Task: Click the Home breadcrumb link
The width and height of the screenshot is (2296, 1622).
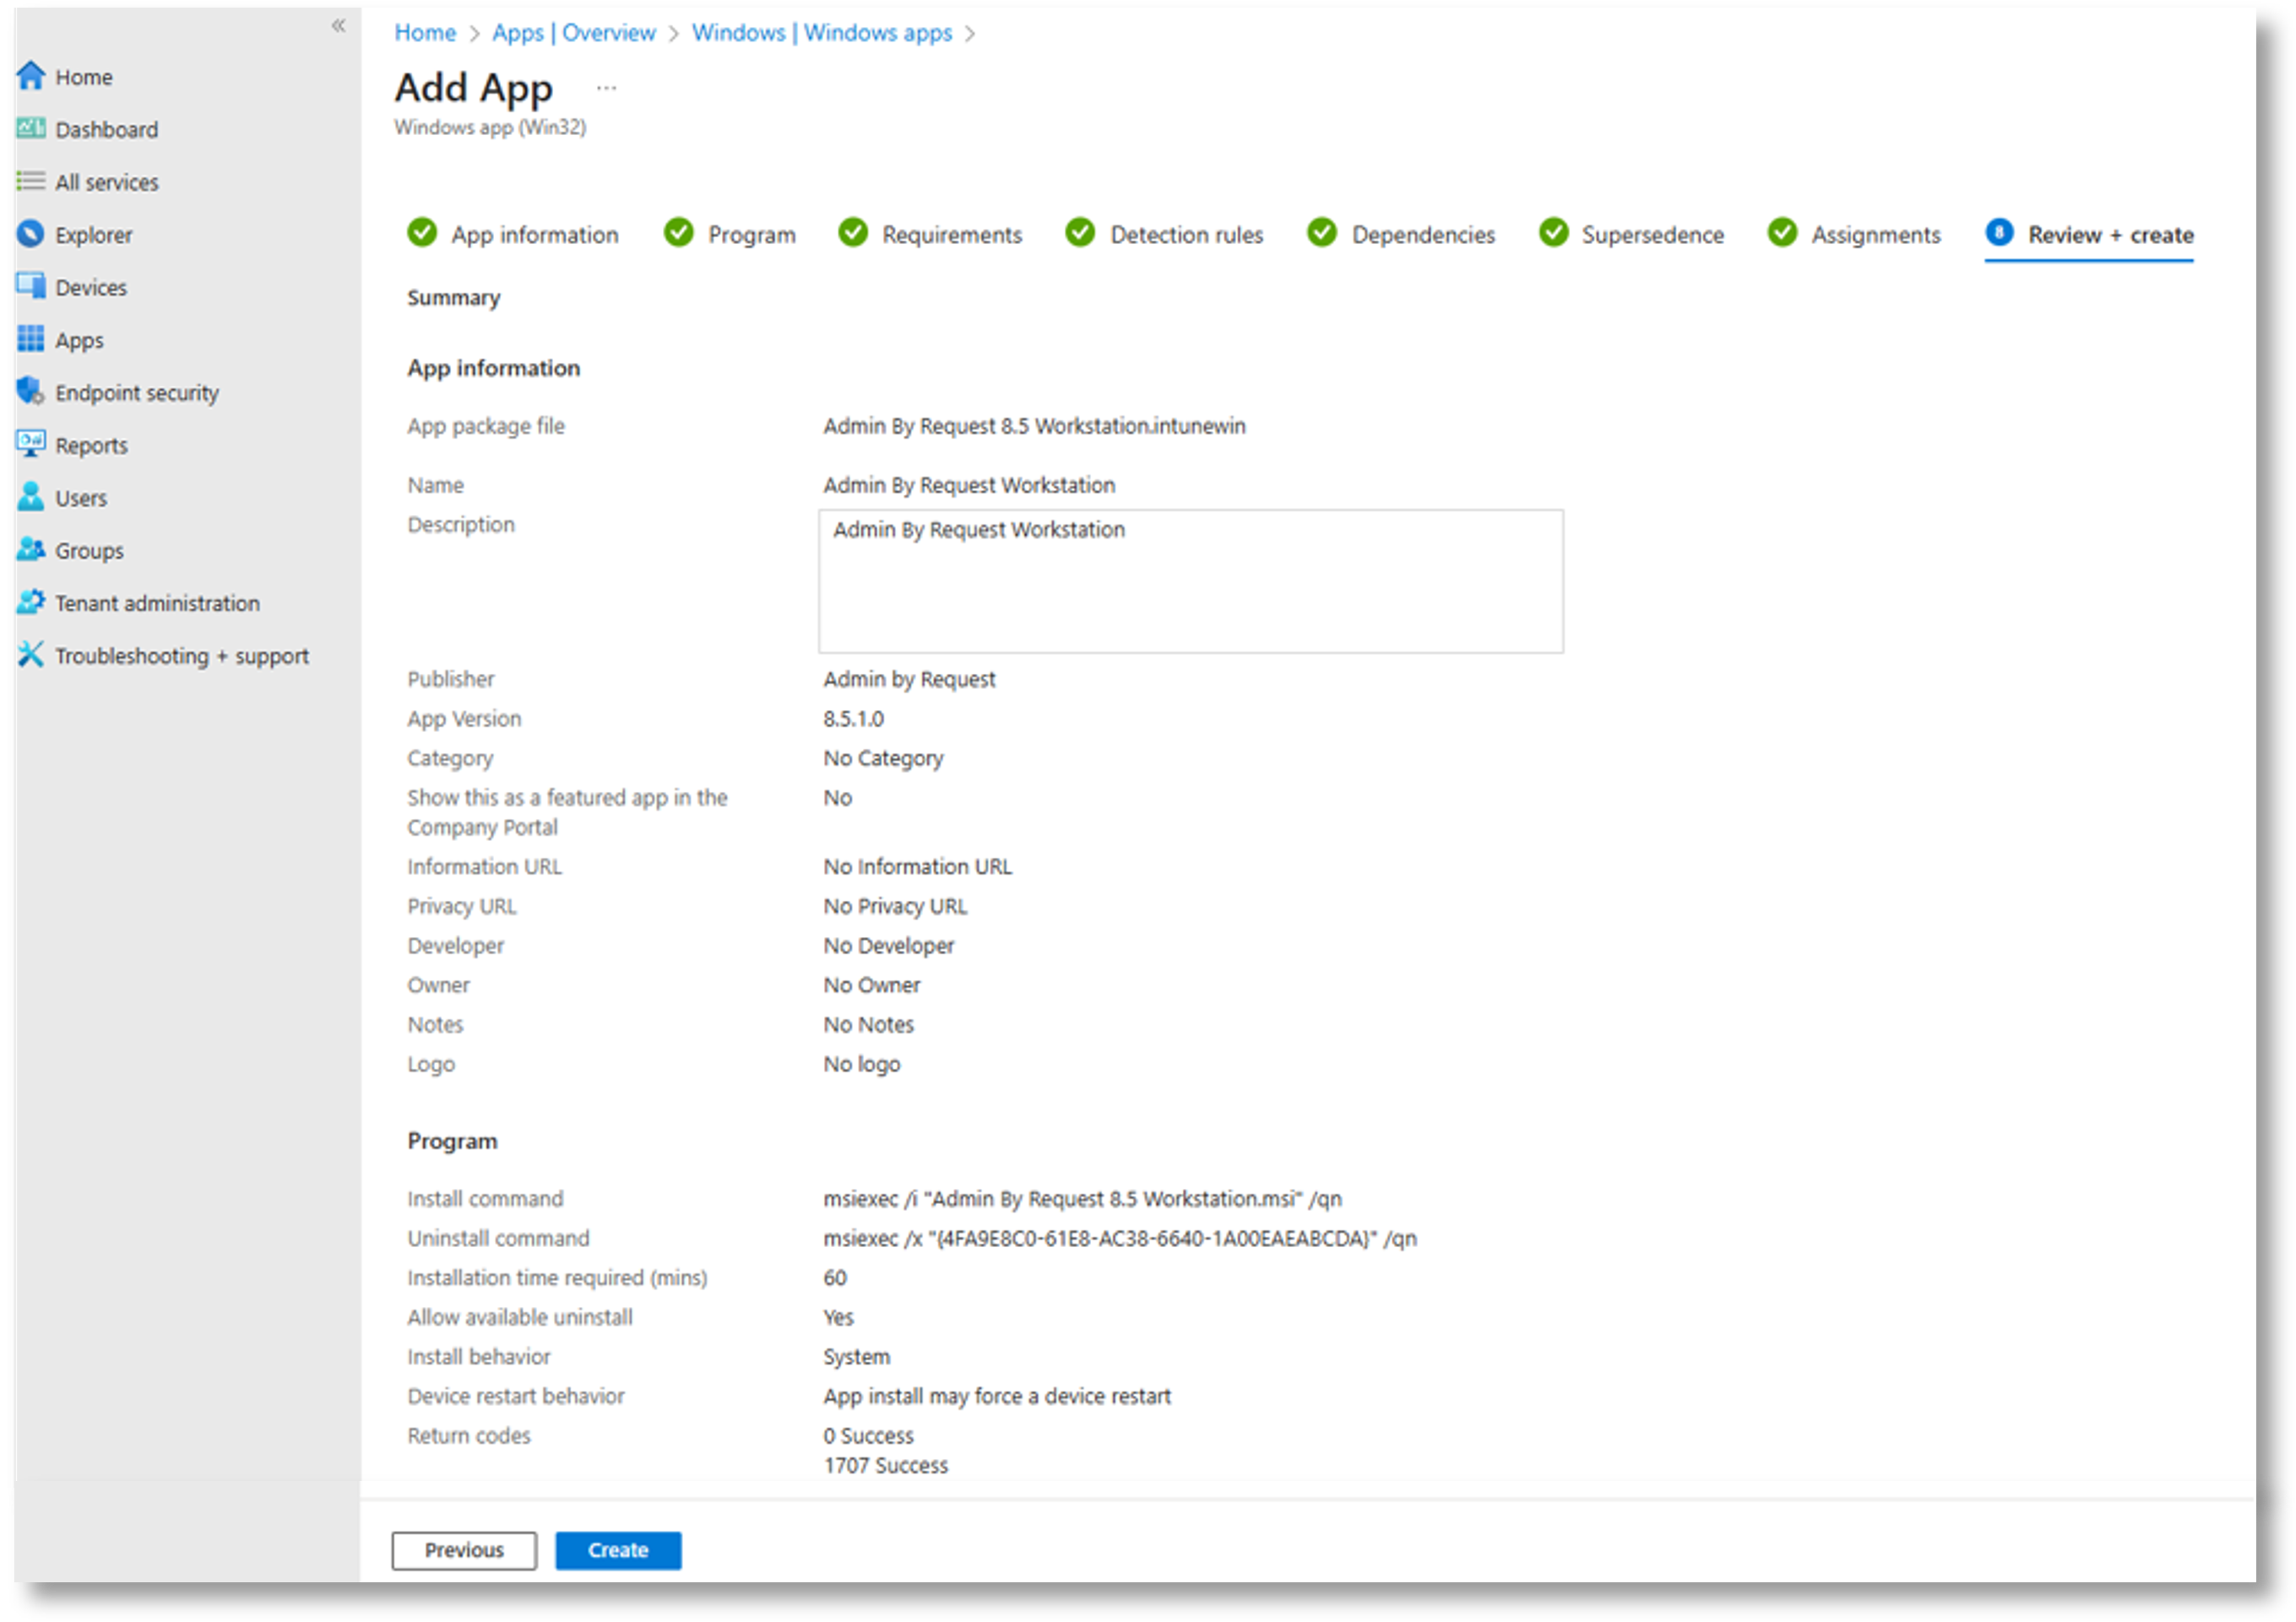Action: [x=425, y=33]
